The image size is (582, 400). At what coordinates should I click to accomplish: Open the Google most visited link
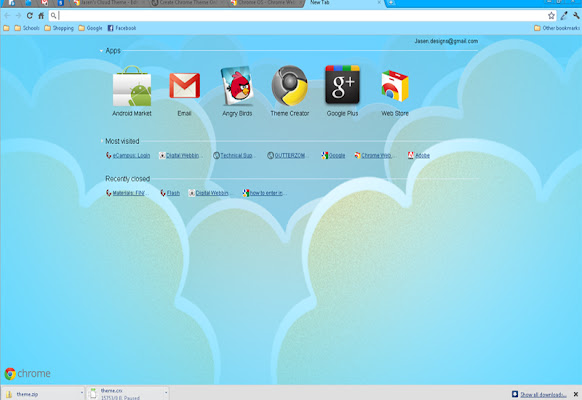tap(333, 155)
